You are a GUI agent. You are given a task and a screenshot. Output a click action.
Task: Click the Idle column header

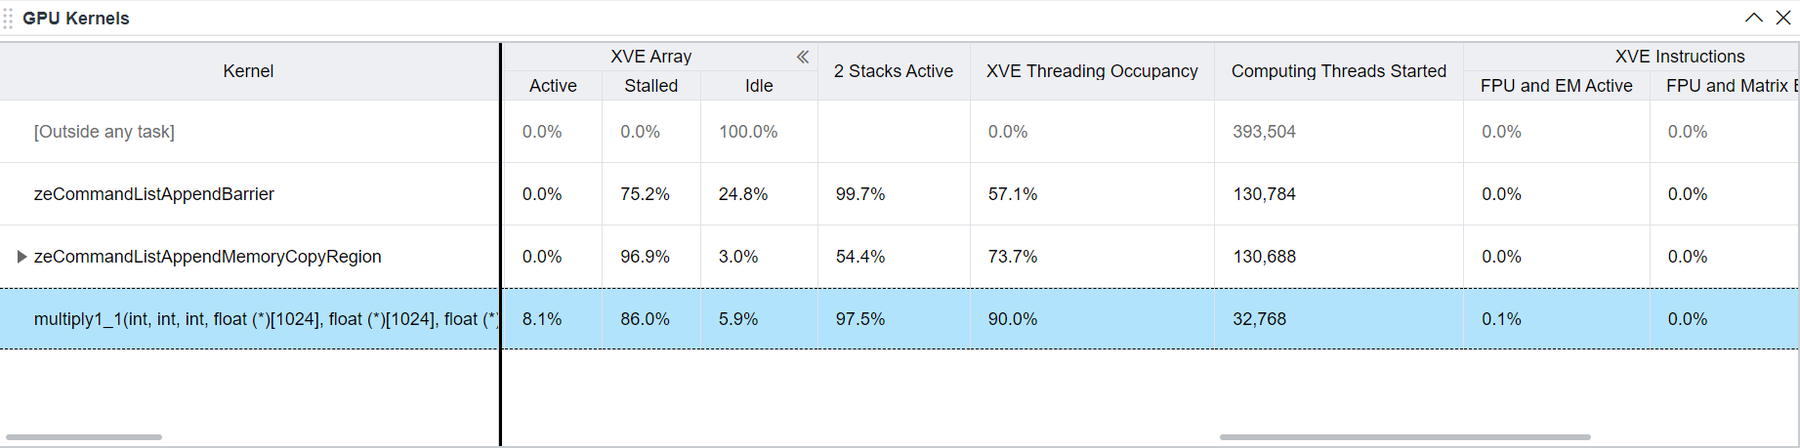758,86
